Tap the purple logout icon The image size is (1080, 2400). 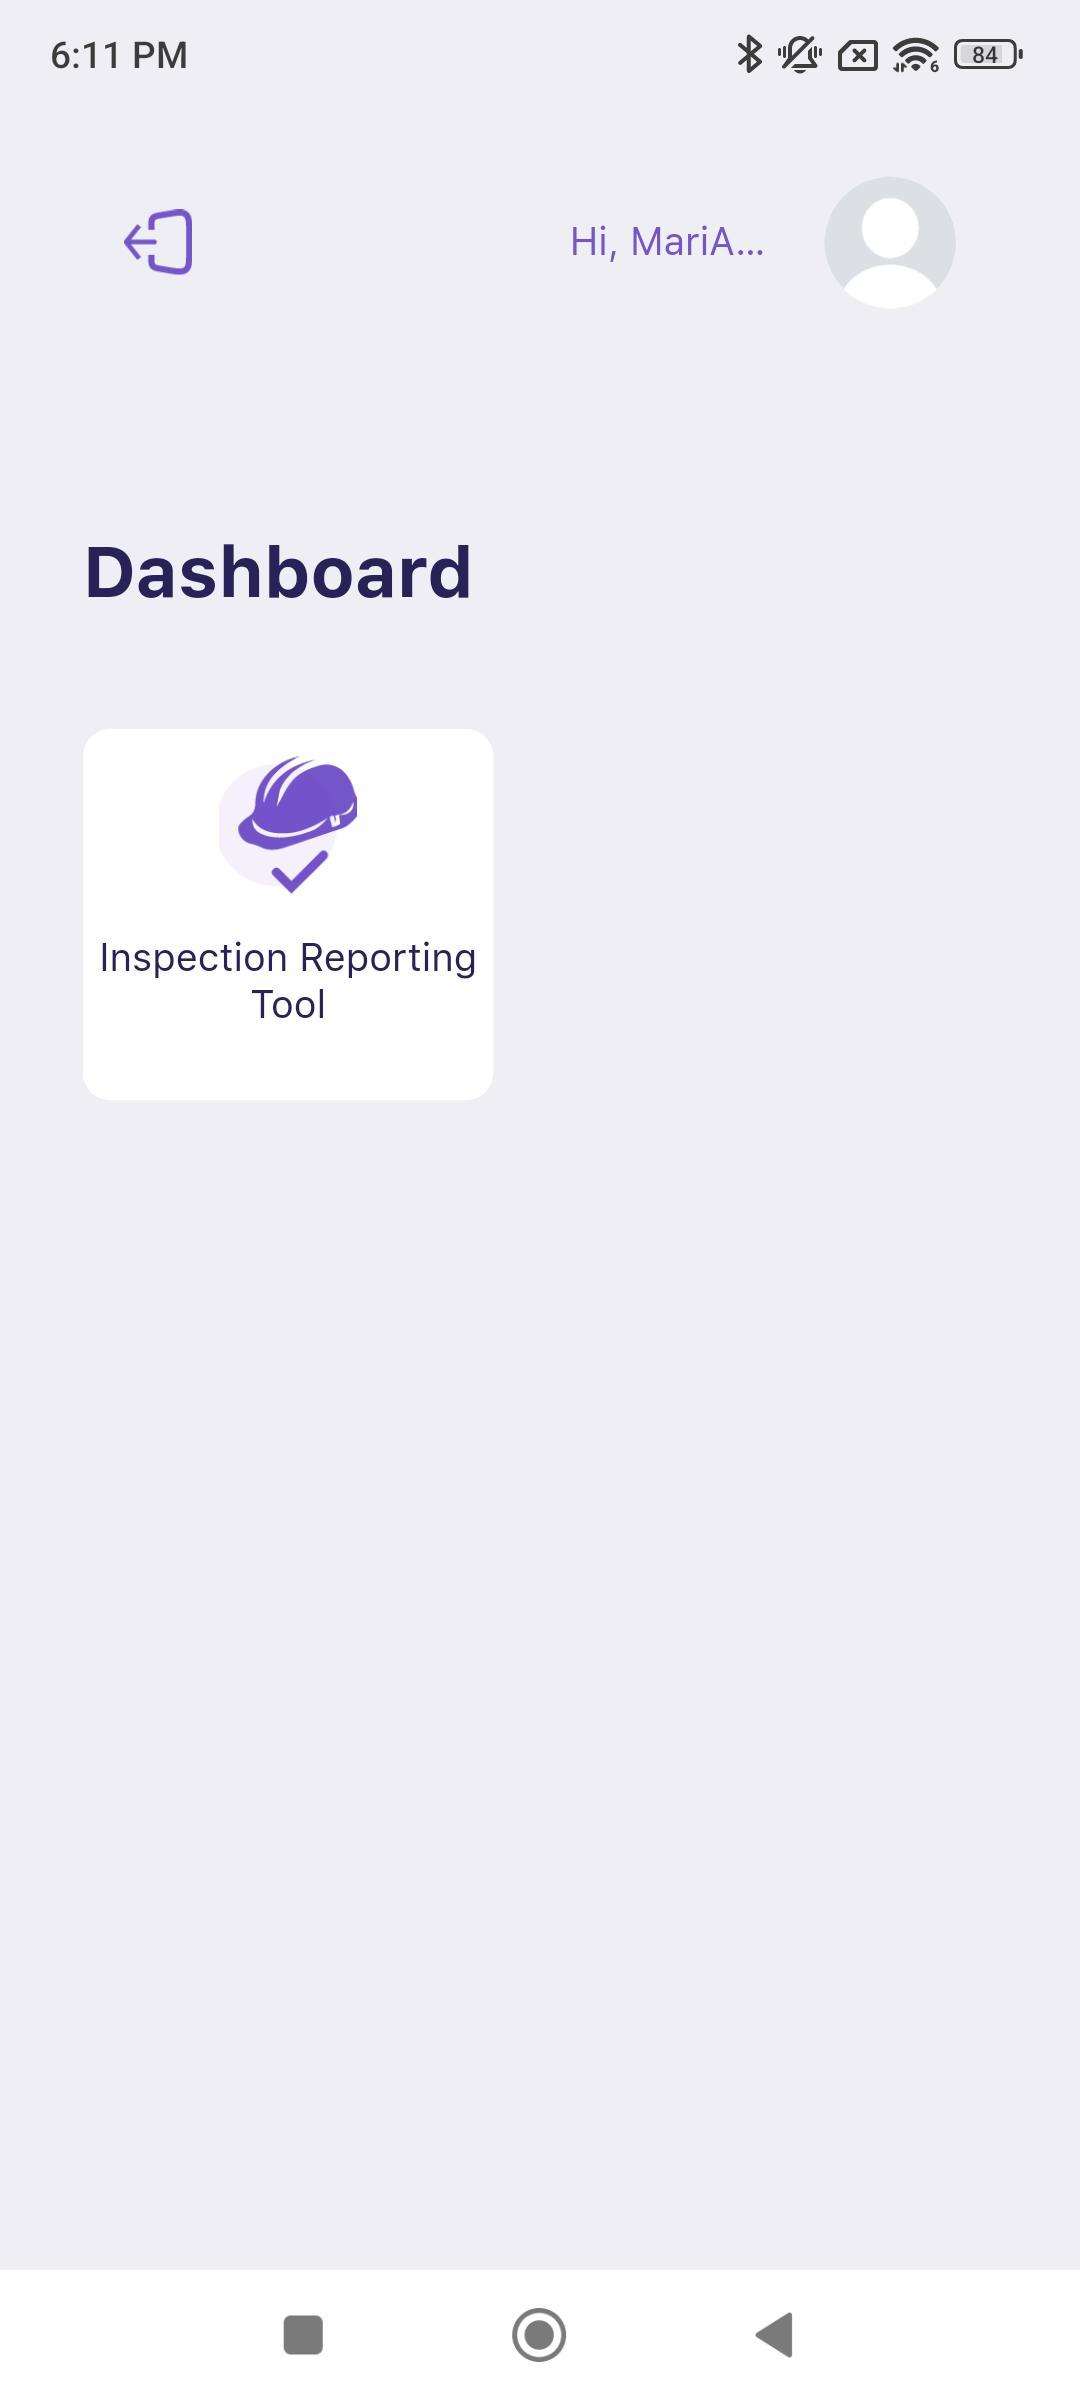point(158,242)
